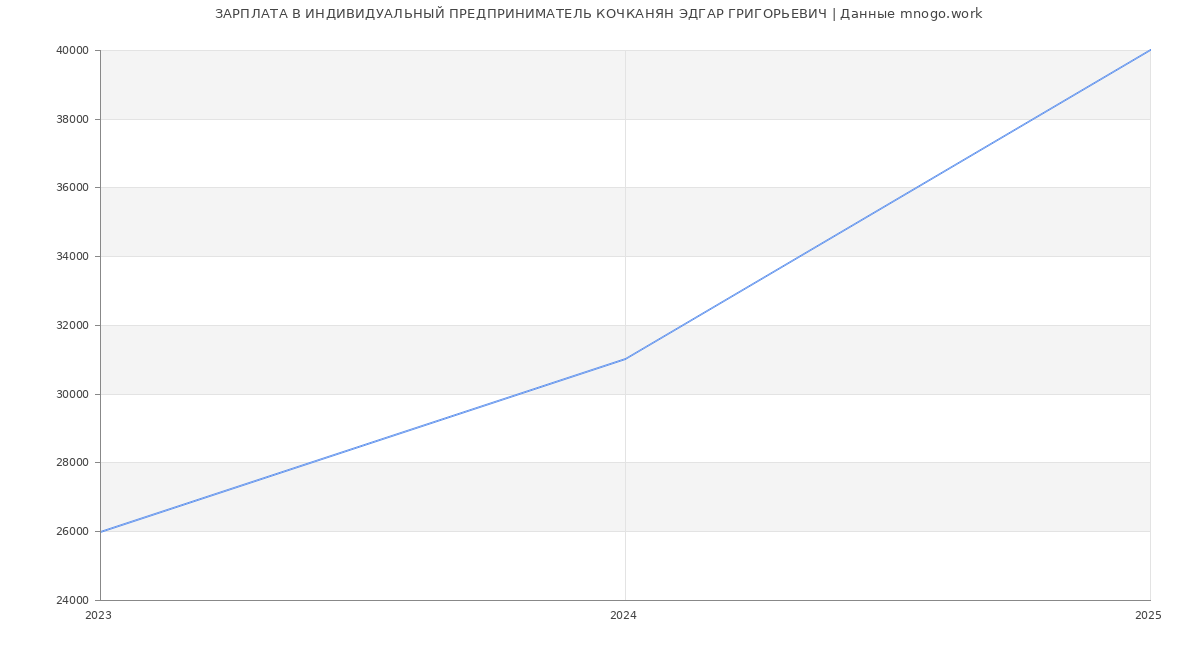Click the line segment between 2024 and 2025
This screenshot has height=650, width=1200.
click(x=887, y=205)
